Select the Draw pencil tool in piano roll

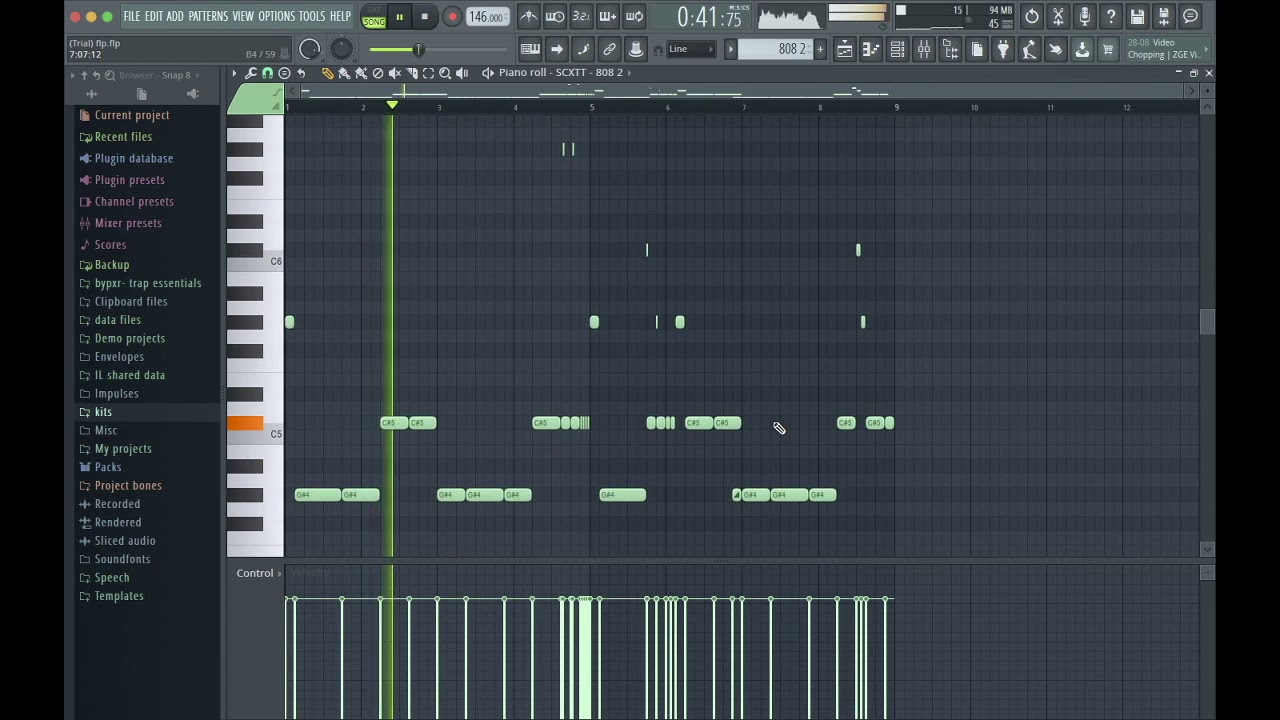pyautogui.click(x=328, y=73)
